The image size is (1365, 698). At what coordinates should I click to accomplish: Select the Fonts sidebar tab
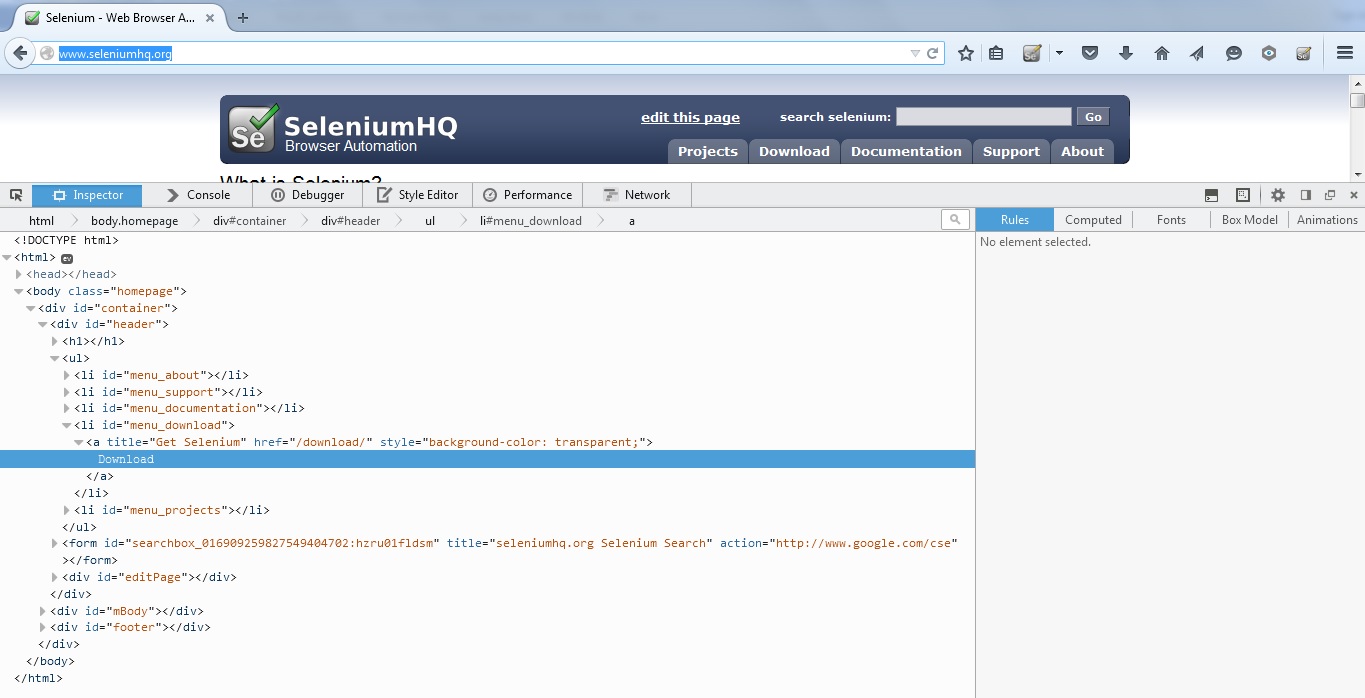pos(1171,220)
